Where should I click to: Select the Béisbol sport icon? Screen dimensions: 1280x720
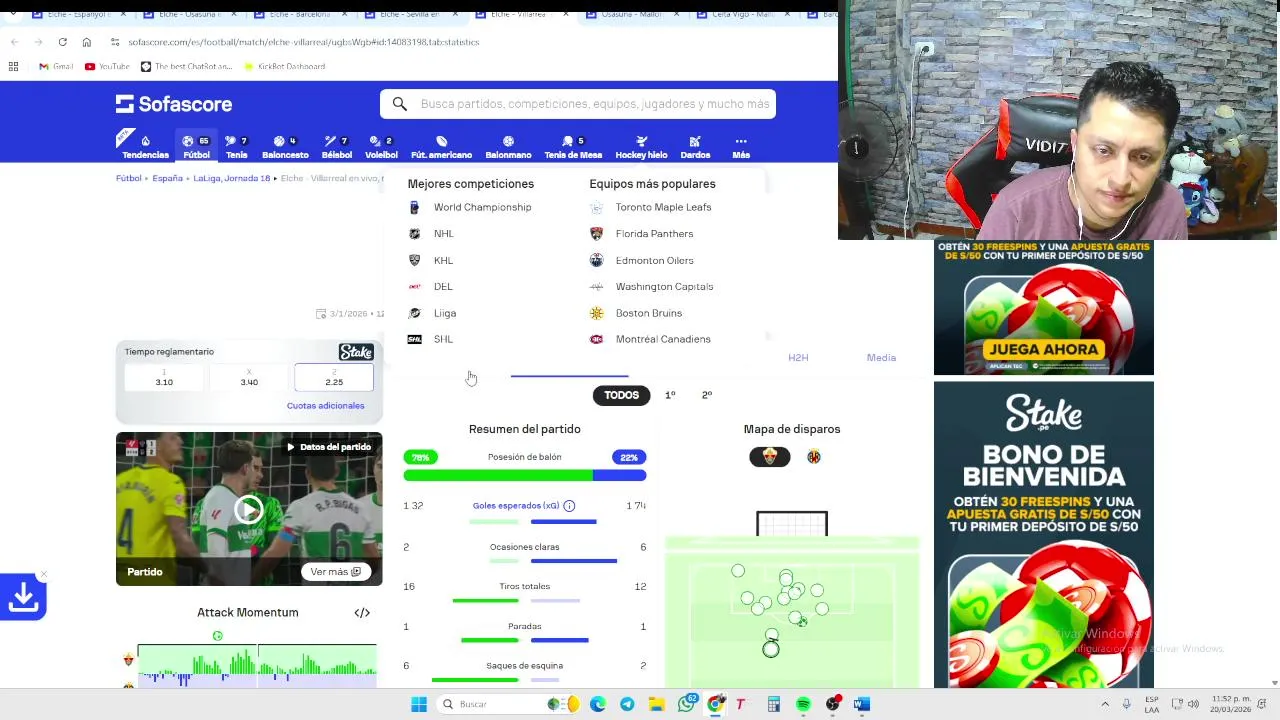[336, 147]
